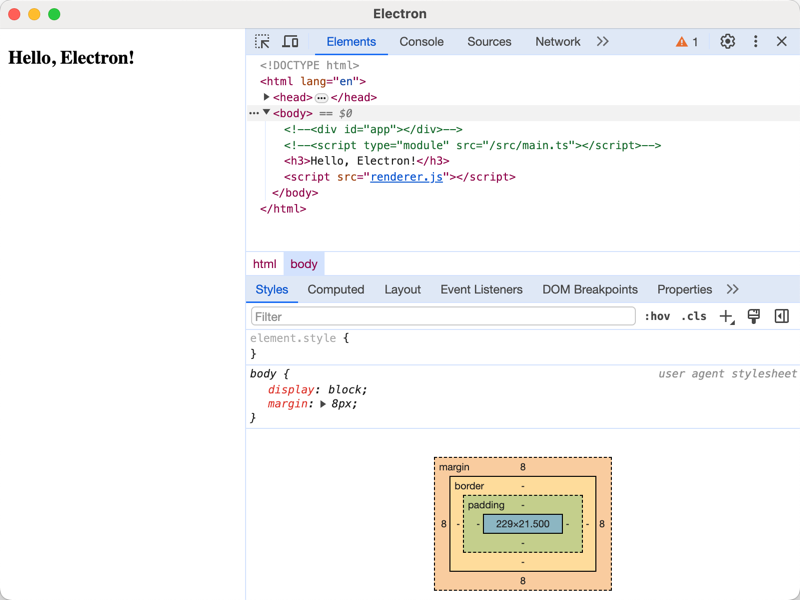The height and width of the screenshot is (600, 800).
Task: Close the DevTools panel
Action: click(782, 42)
